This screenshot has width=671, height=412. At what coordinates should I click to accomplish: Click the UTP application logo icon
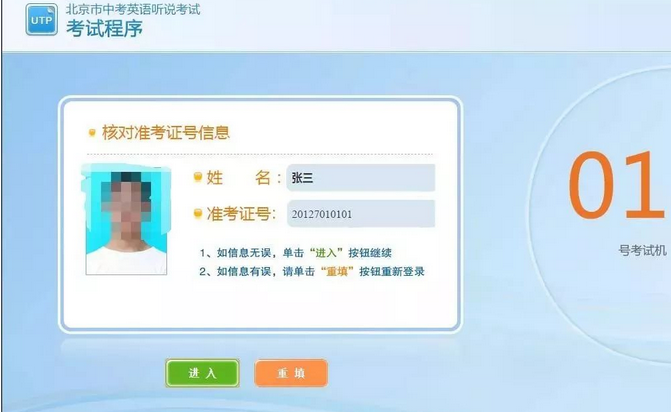pos(42,20)
